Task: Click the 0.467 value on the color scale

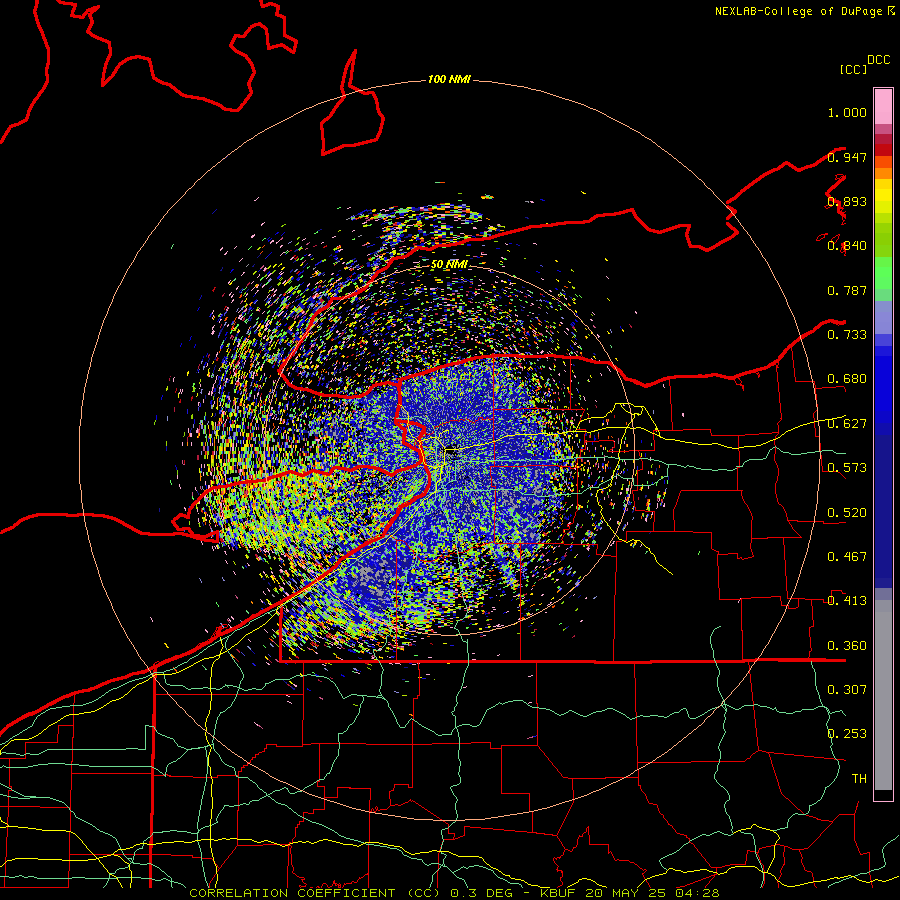Action: [x=847, y=557]
